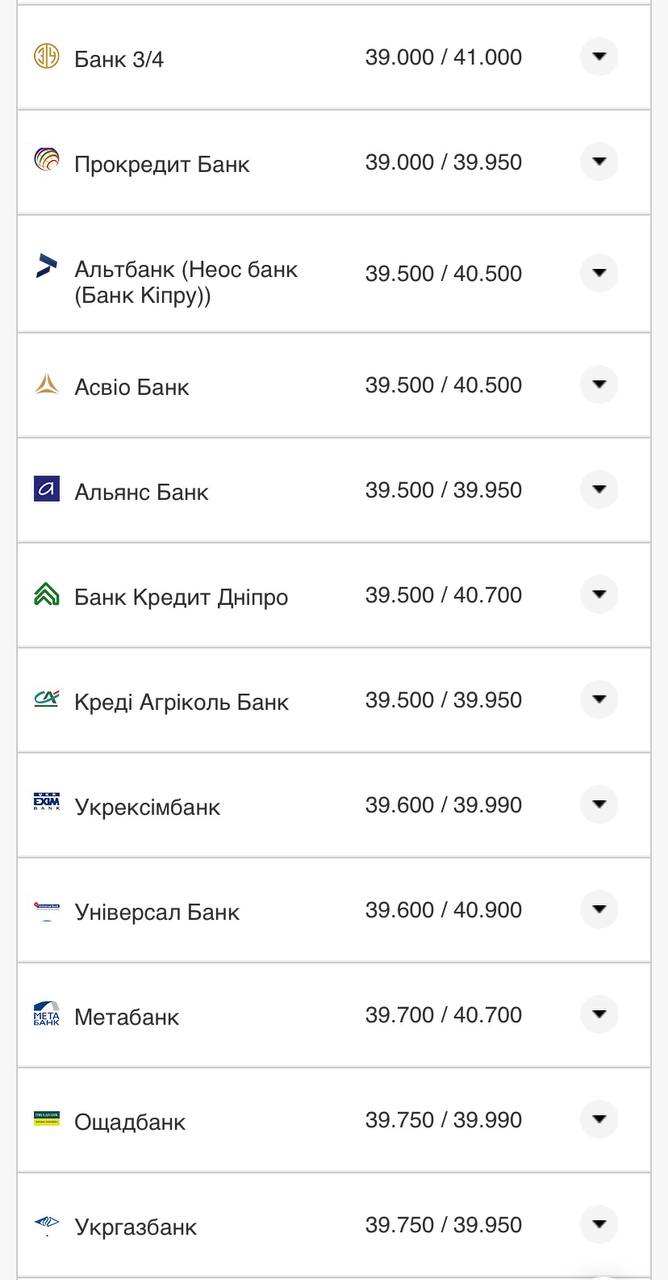Click the Метабанк rate 39.700 / 40.700
668x1280 pixels.
tap(443, 1015)
